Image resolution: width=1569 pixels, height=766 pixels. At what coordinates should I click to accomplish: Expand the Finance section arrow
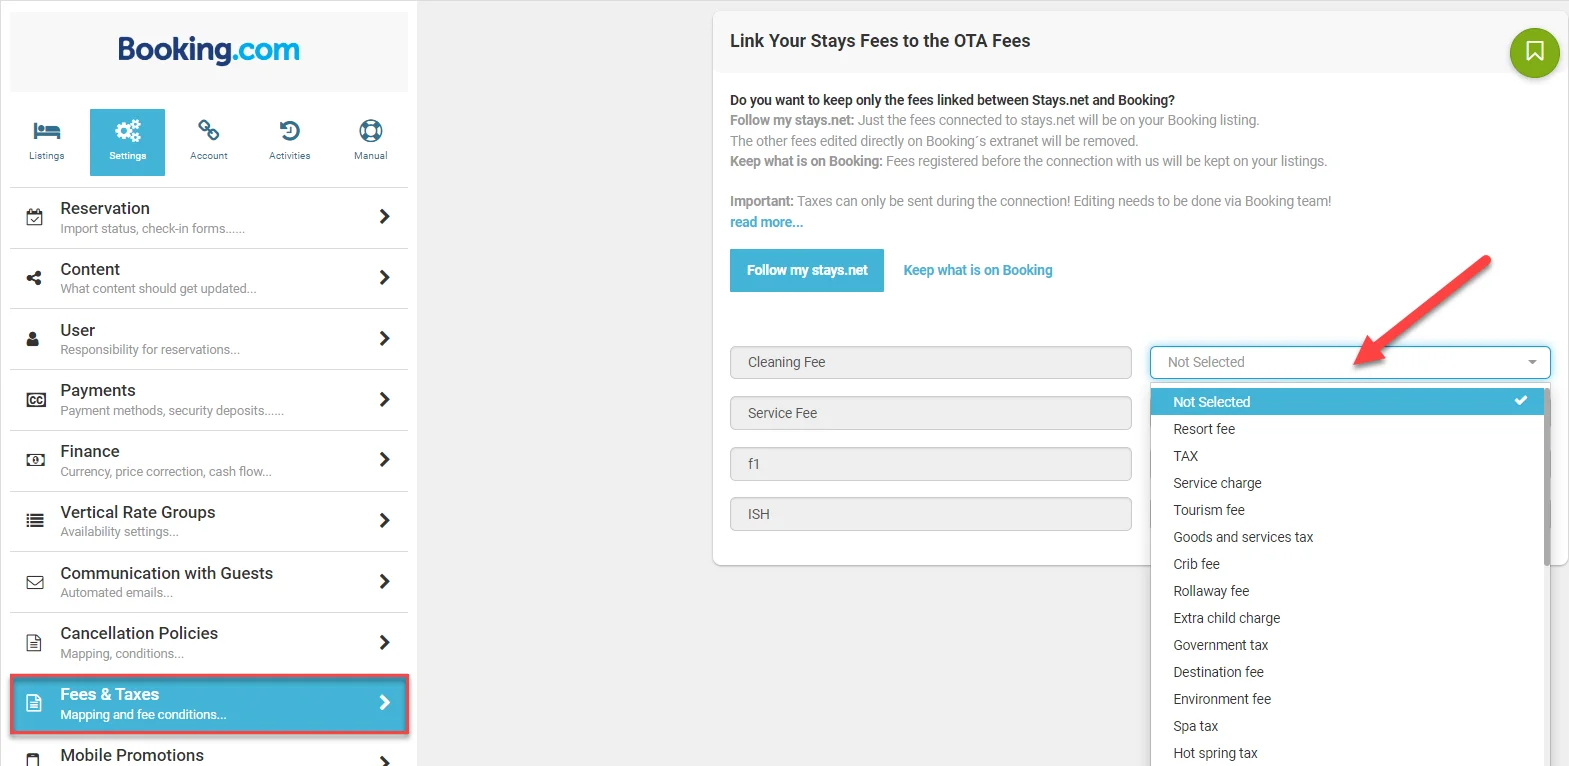[384, 460]
